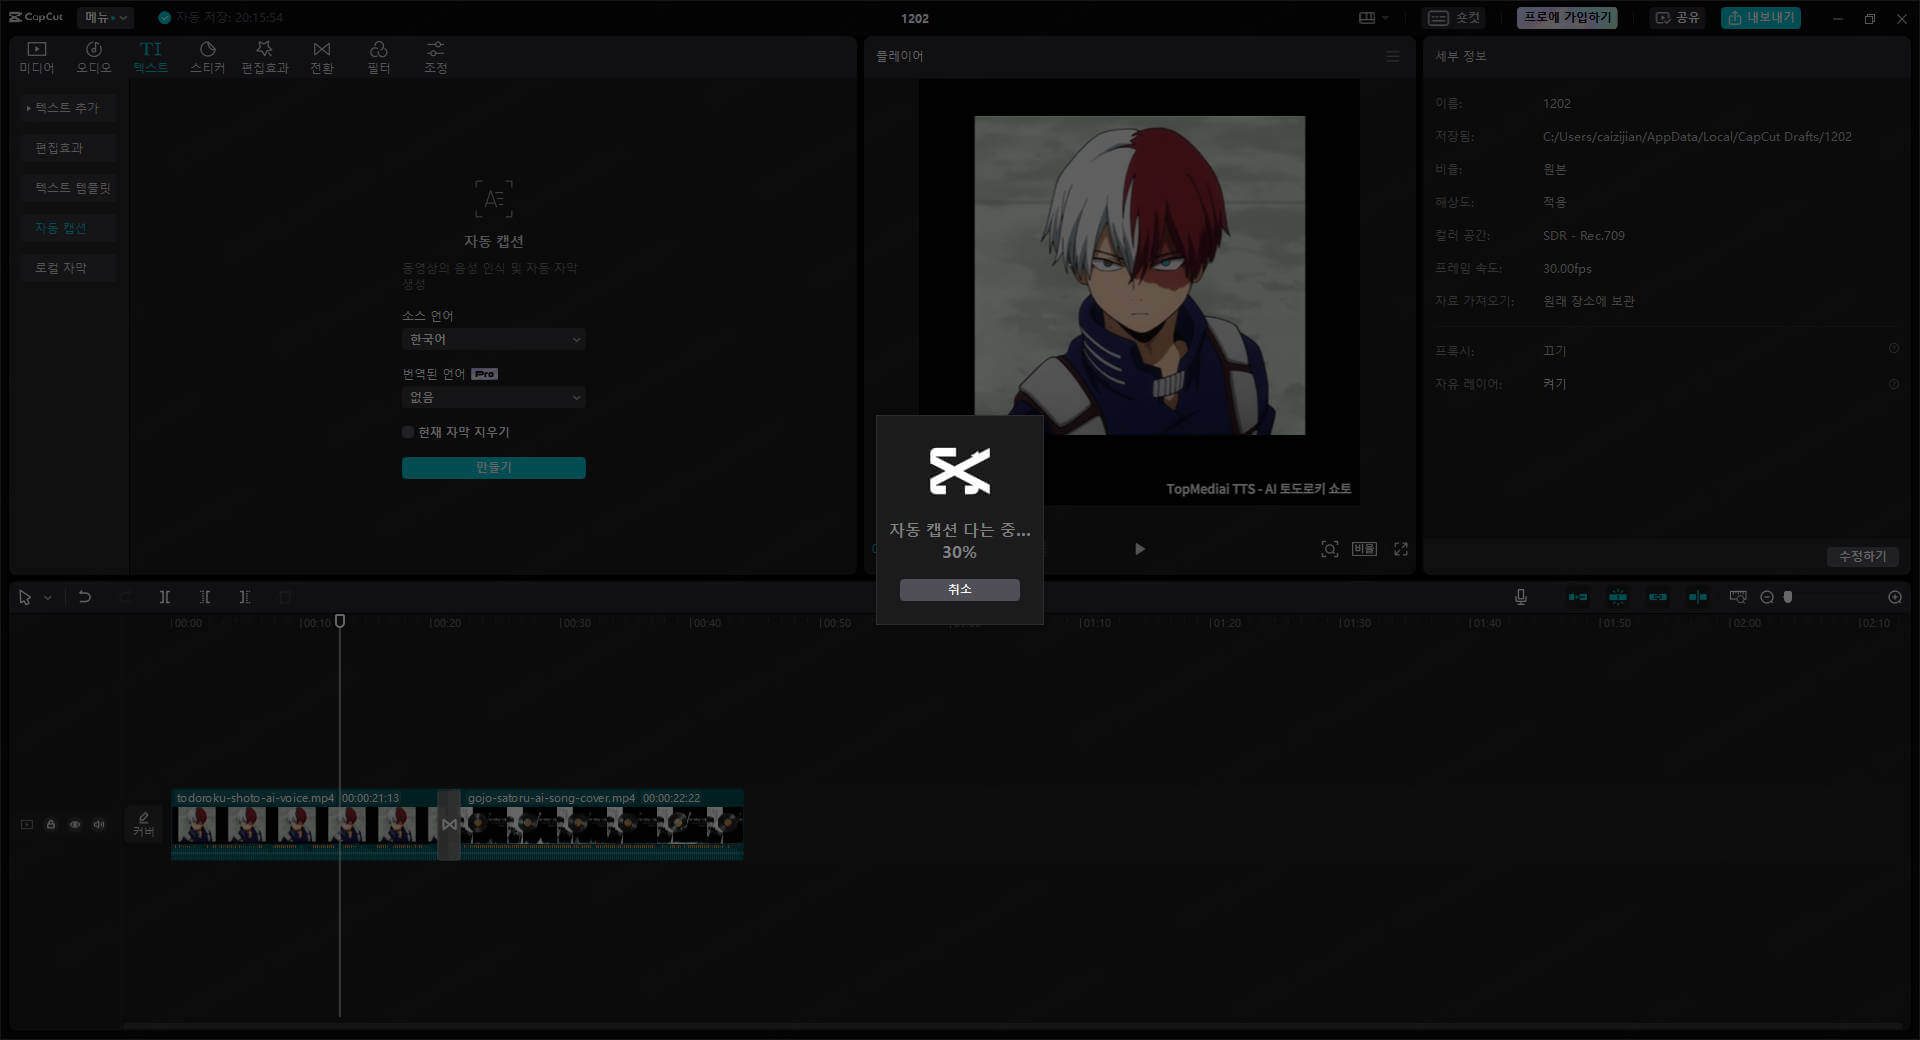Open the source language 한국어 dropdown

pyautogui.click(x=494, y=340)
